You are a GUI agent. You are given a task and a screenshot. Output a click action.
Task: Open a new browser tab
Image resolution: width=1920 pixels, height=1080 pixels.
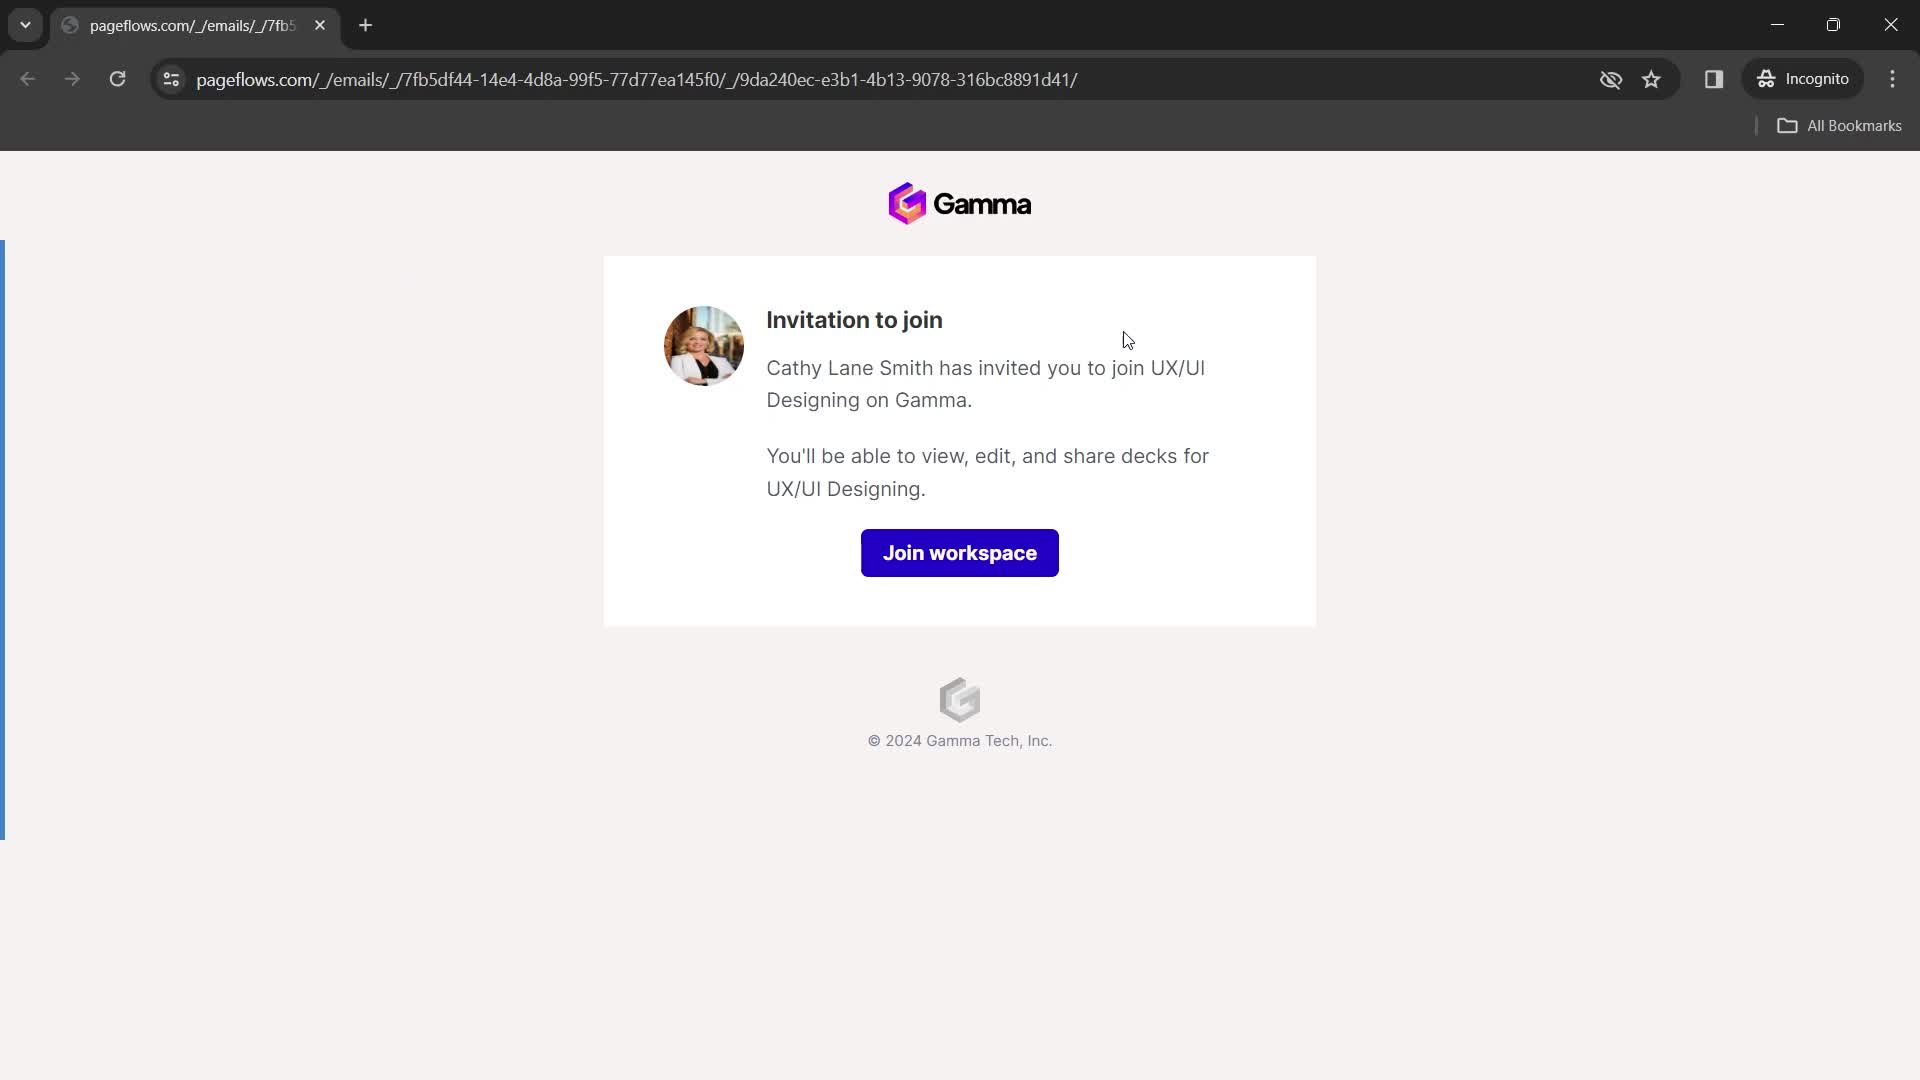pos(367,25)
